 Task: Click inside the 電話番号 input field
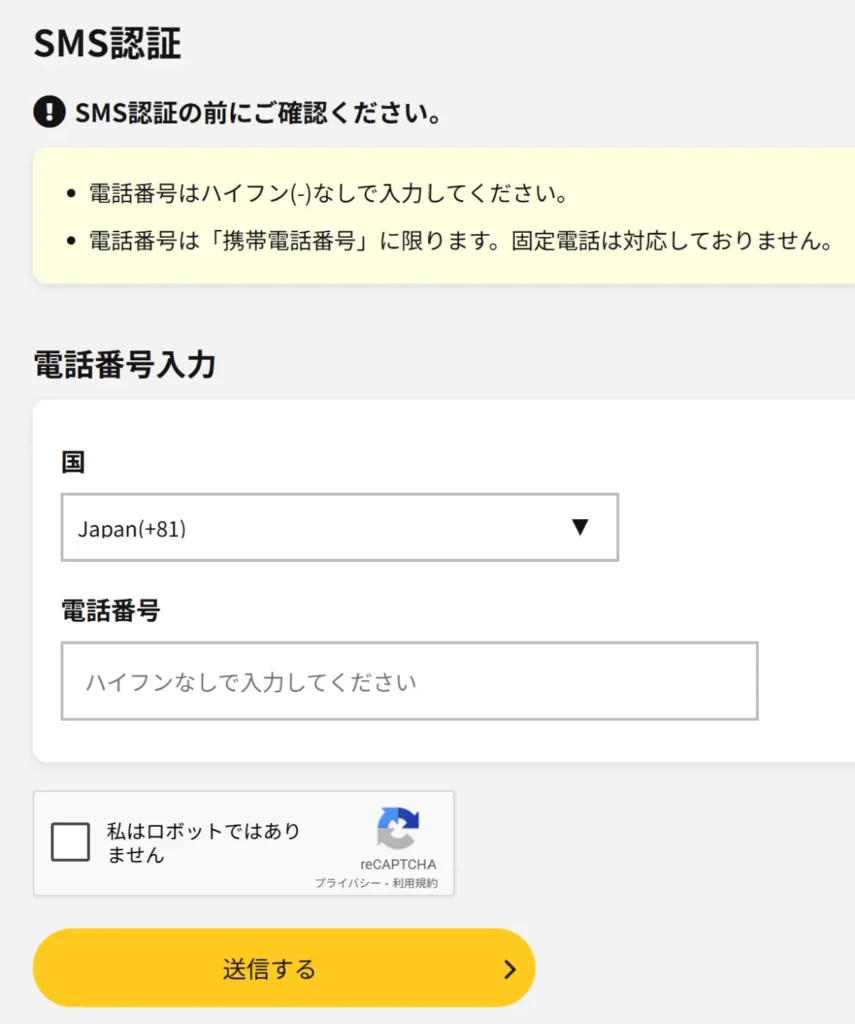coord(410,681)
